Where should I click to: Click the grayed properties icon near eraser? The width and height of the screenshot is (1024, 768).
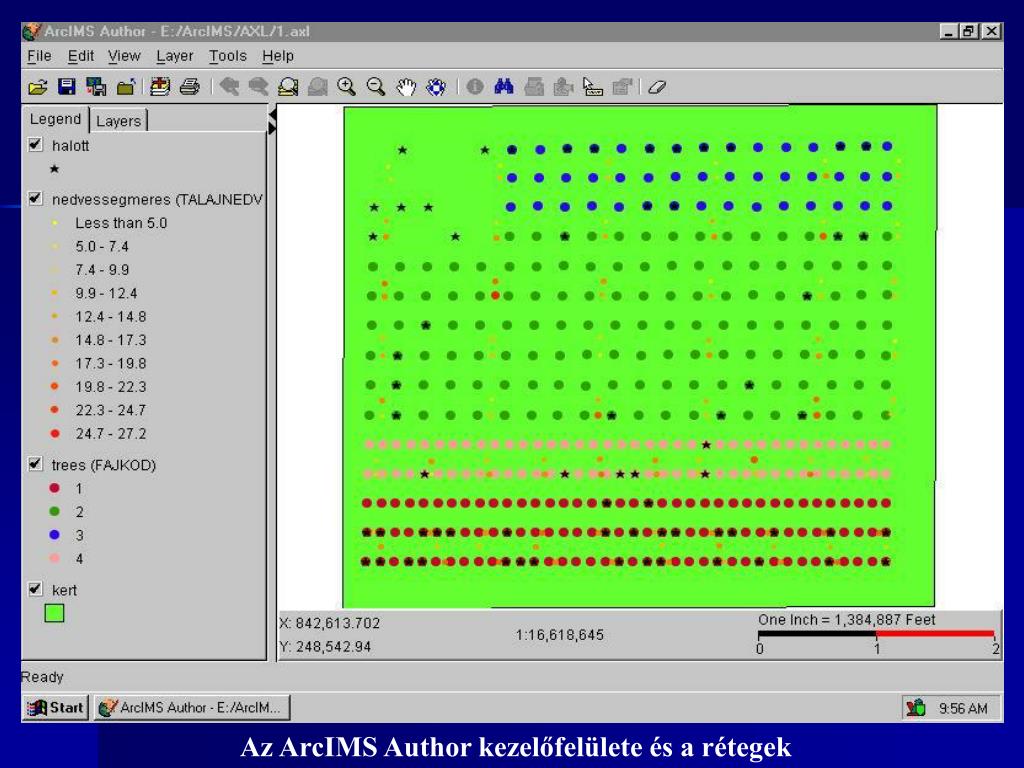[622, 87]
